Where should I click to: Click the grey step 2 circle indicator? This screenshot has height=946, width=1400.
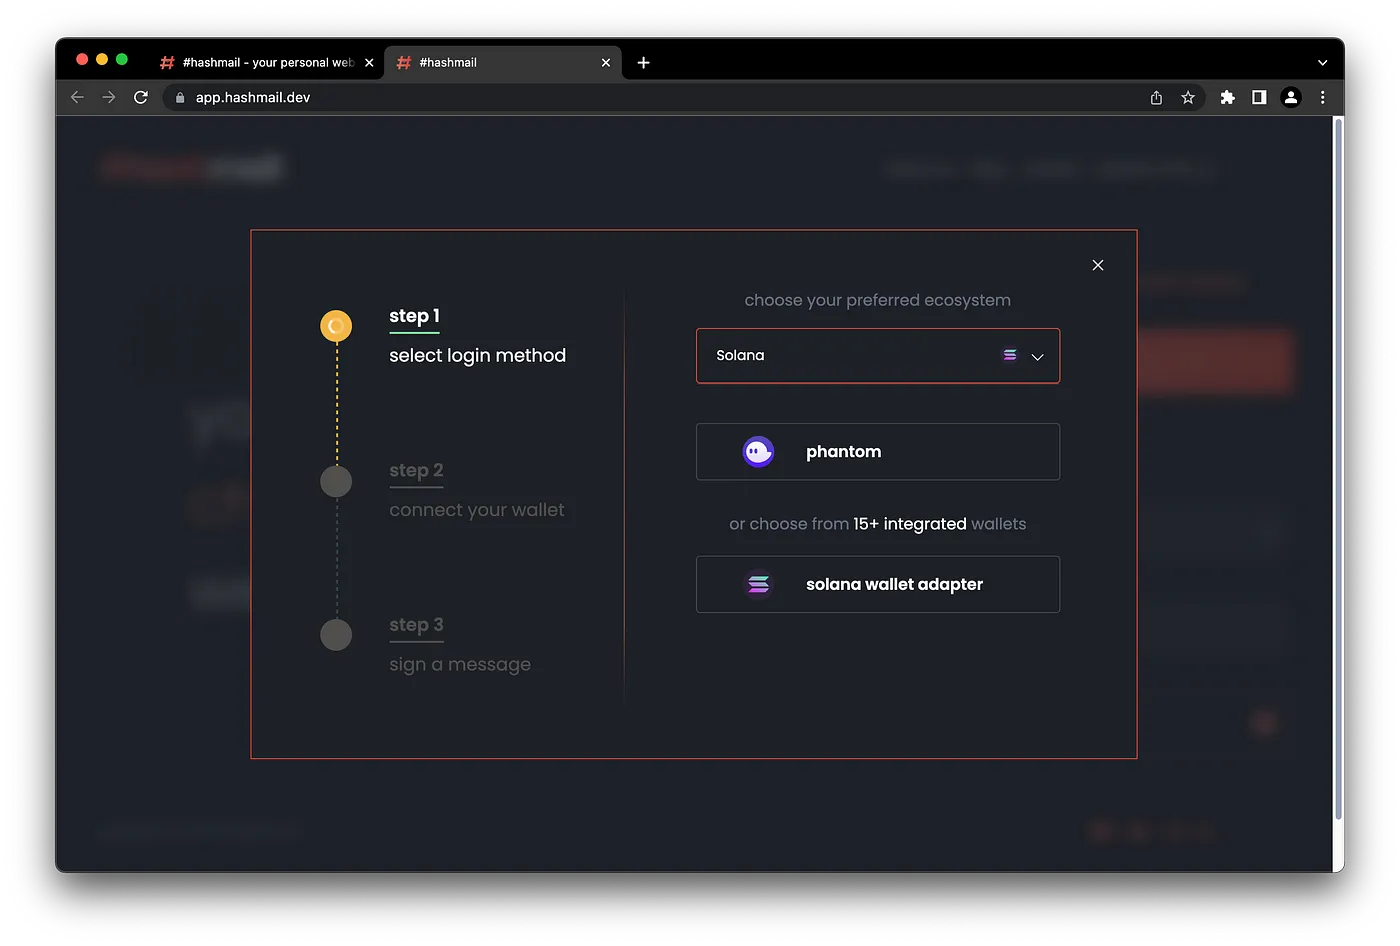(336, 481)
